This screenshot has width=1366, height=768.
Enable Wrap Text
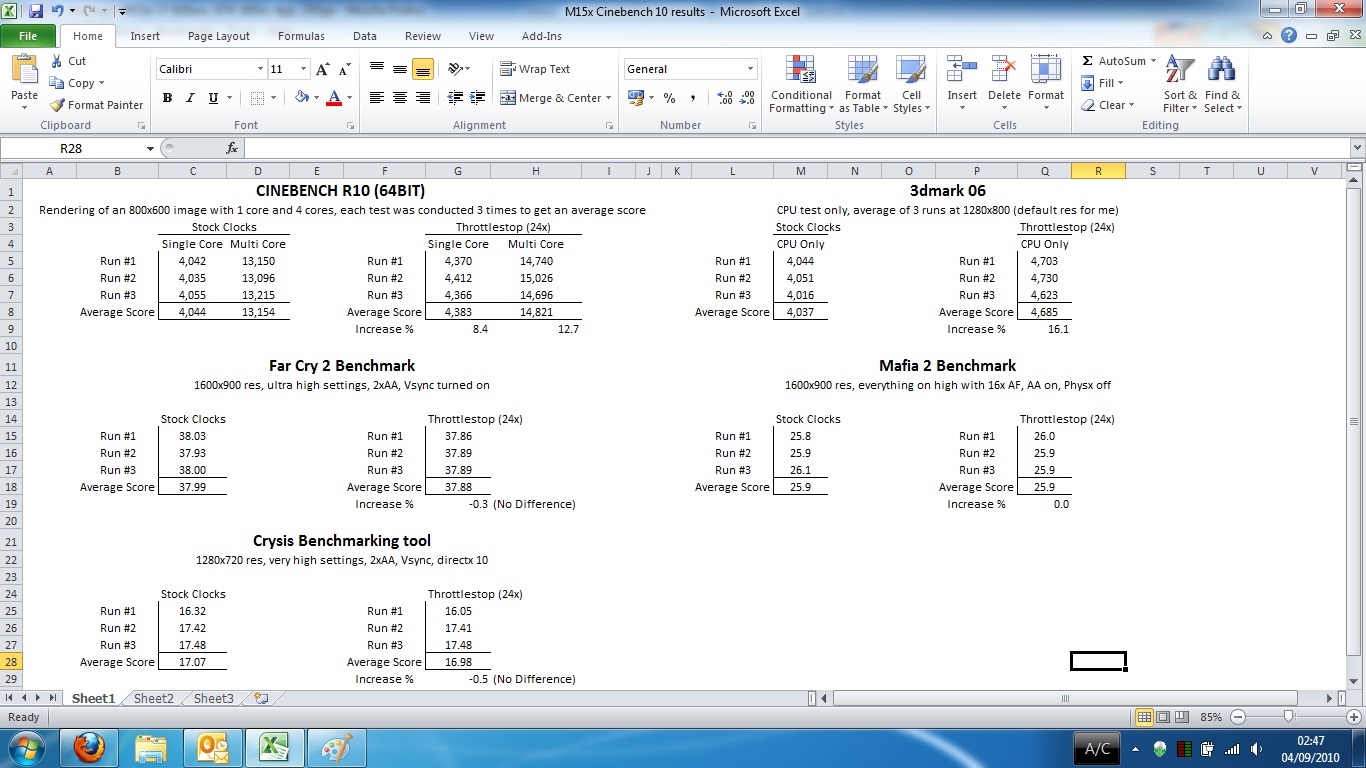coord(535,69)
